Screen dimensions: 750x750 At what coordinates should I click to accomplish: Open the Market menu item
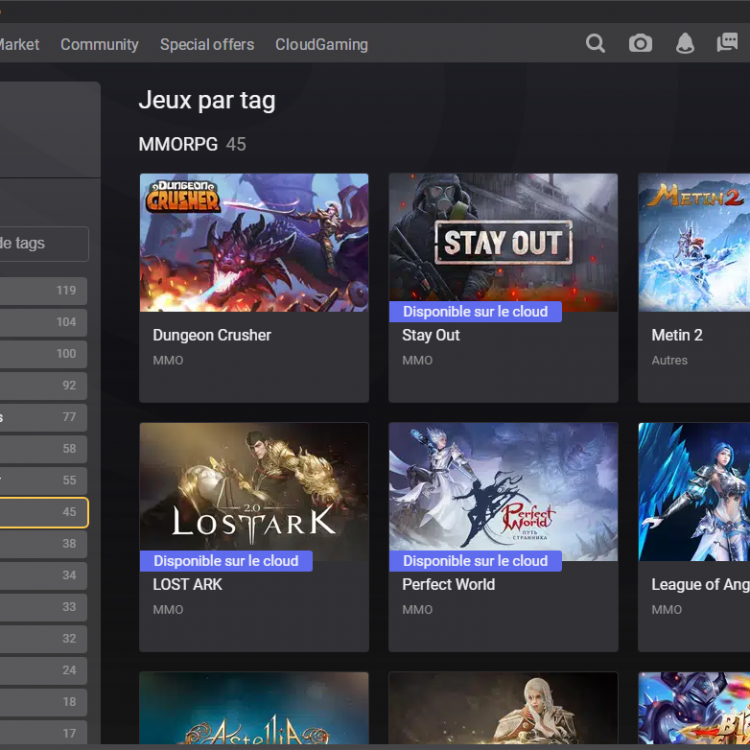pos(19,44)
